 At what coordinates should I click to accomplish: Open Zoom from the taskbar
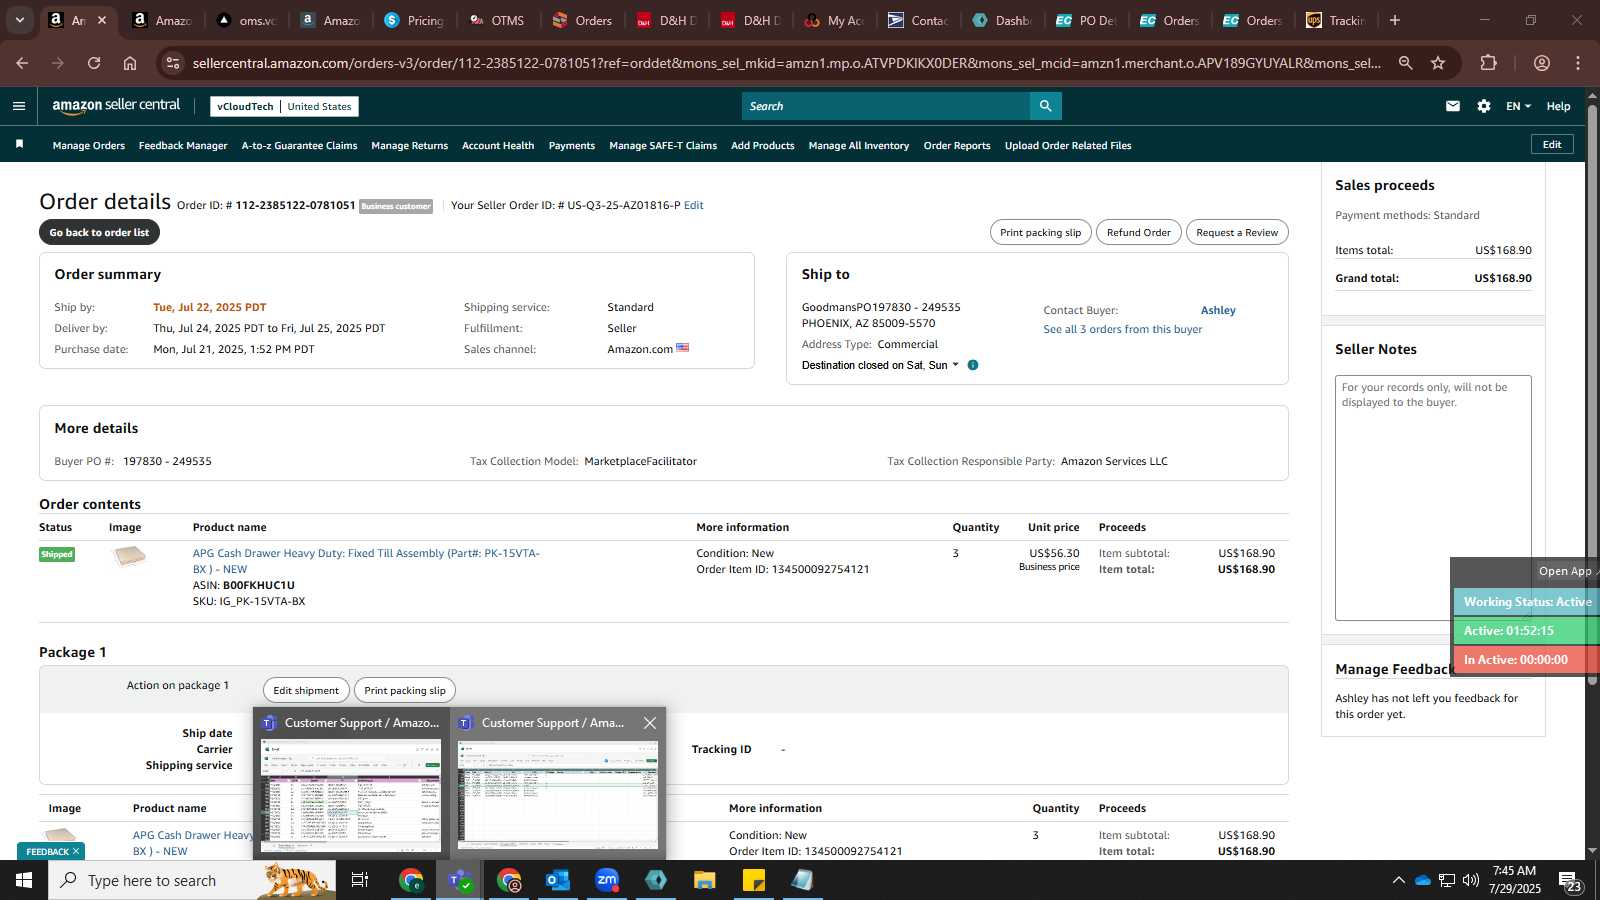click(606, 880)
